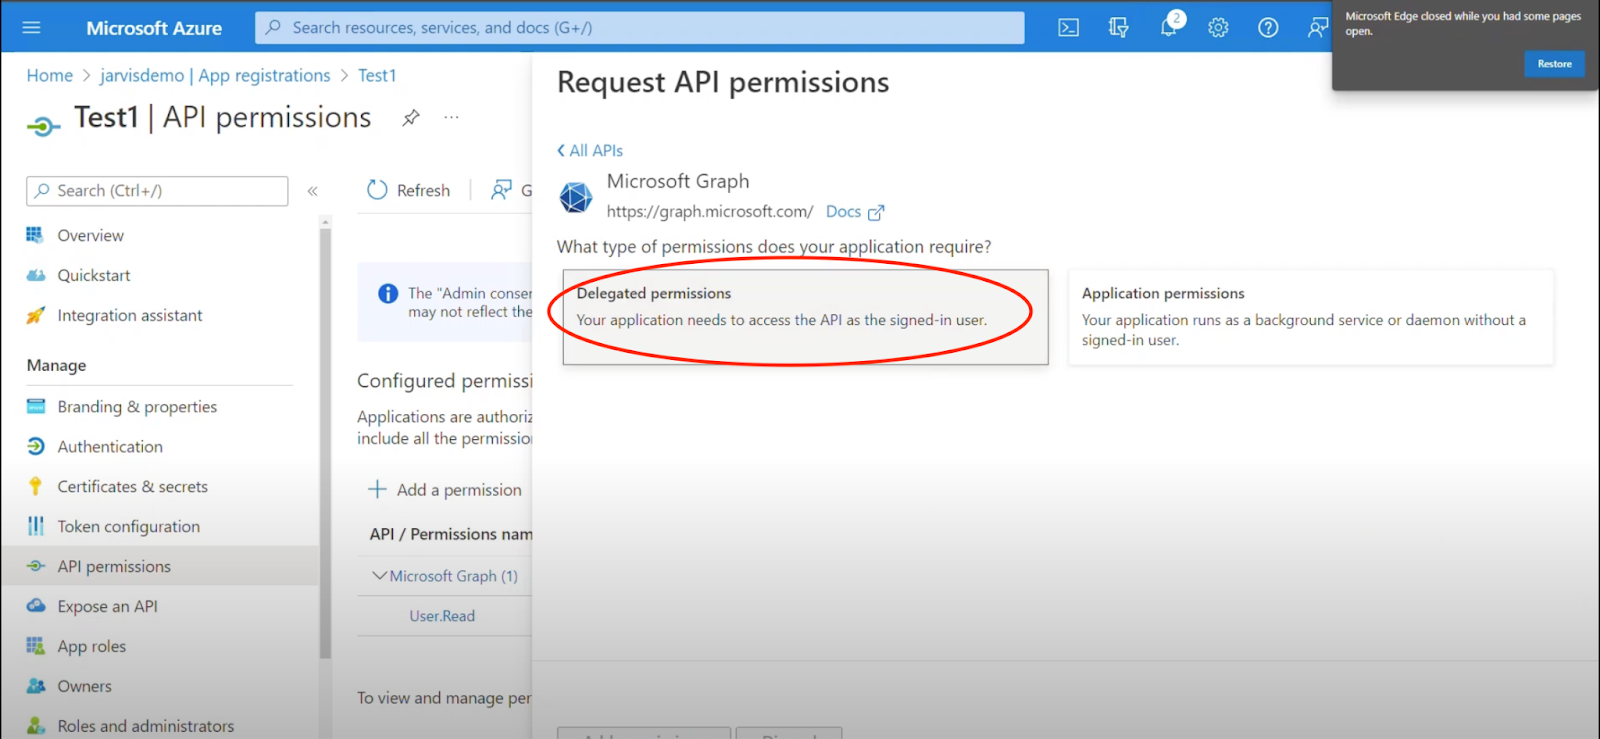Click the Microsoft Azure portal title
The height and width of the screenshot is (739, 1600).
click(154, 28)
